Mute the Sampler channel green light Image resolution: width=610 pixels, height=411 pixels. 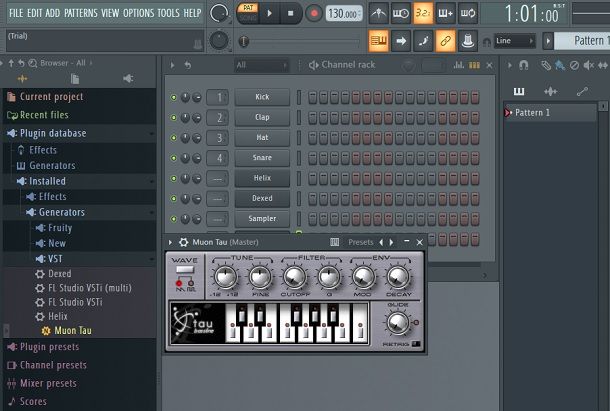174,219
